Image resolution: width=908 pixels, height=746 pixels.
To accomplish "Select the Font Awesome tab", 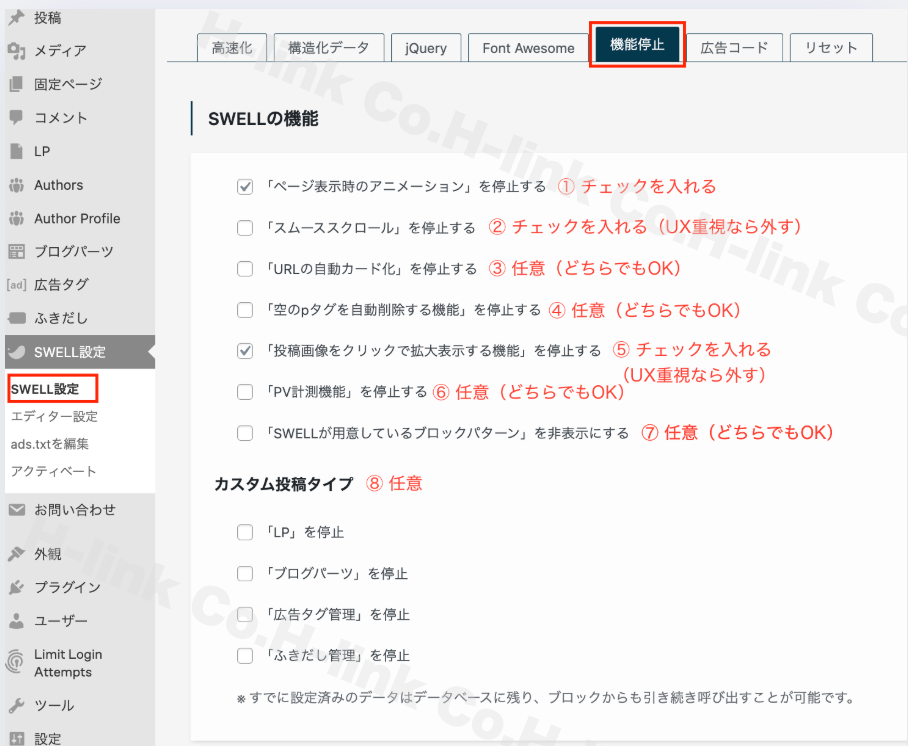I will (528, 48).
